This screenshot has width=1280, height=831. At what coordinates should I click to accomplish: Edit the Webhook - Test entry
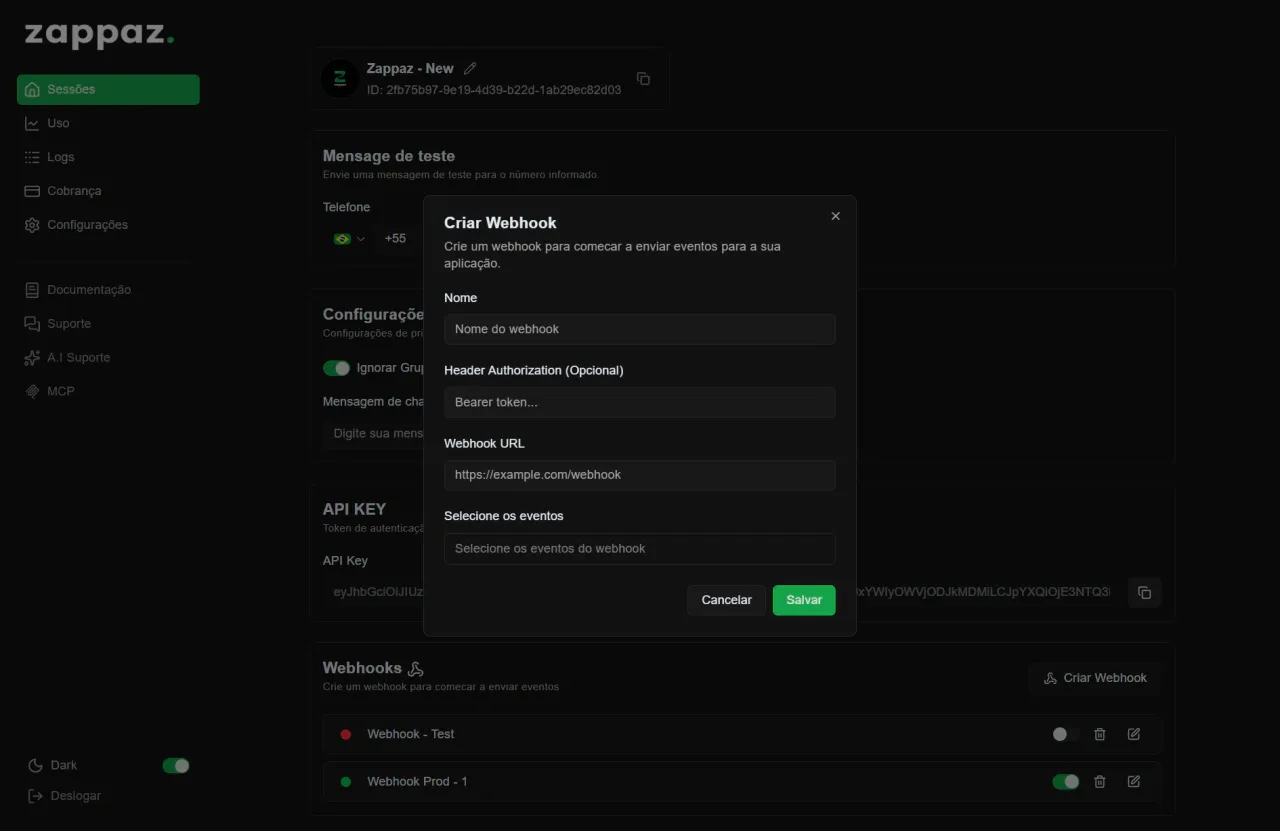1134,734
